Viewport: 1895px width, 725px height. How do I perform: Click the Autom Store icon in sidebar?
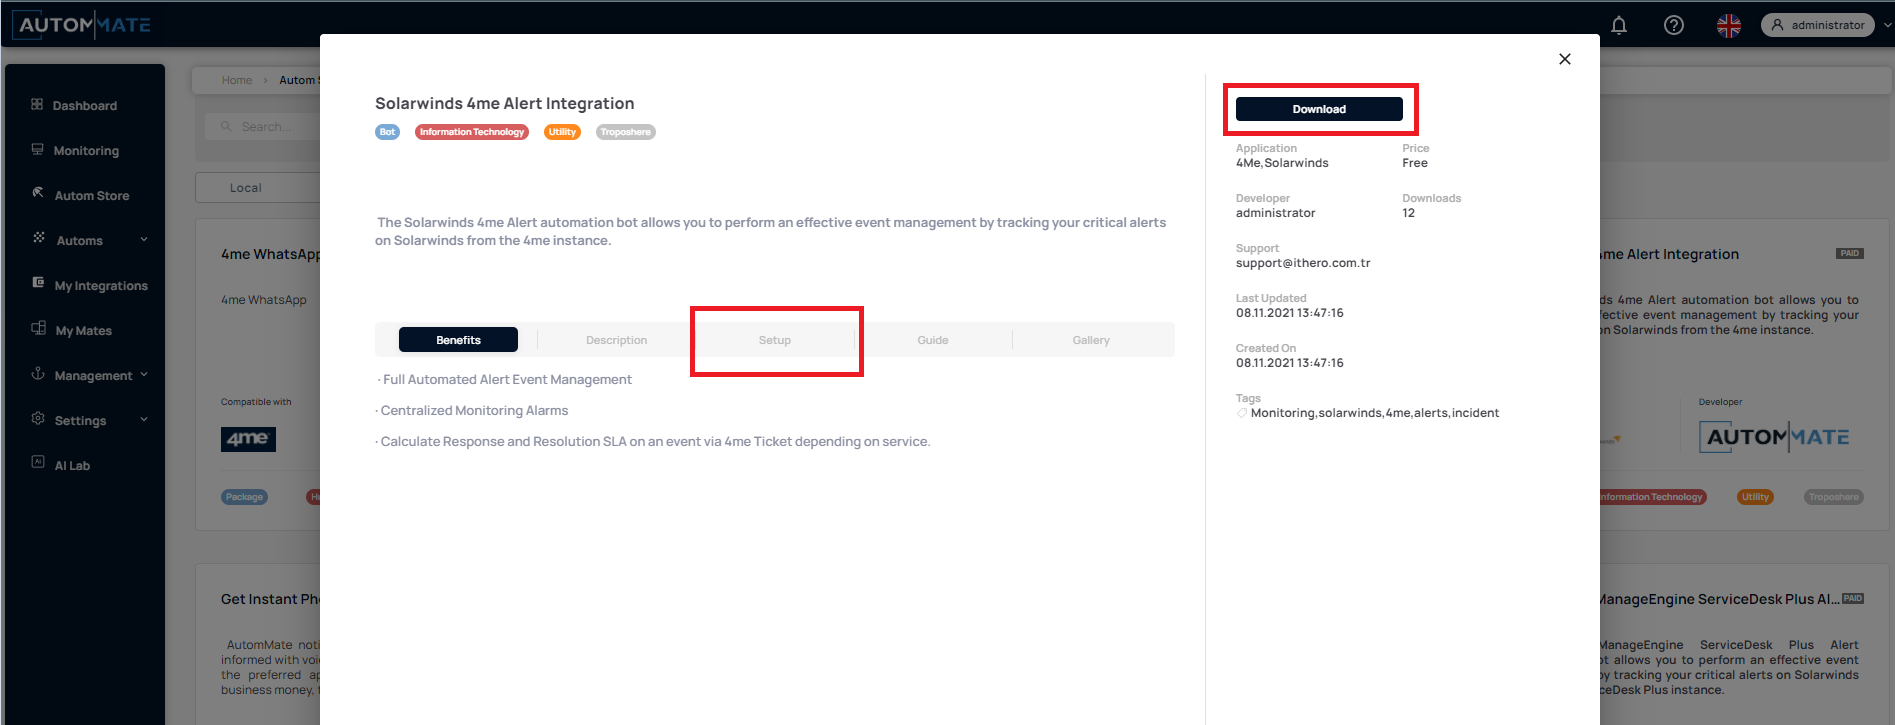click(x=37, y=193)
